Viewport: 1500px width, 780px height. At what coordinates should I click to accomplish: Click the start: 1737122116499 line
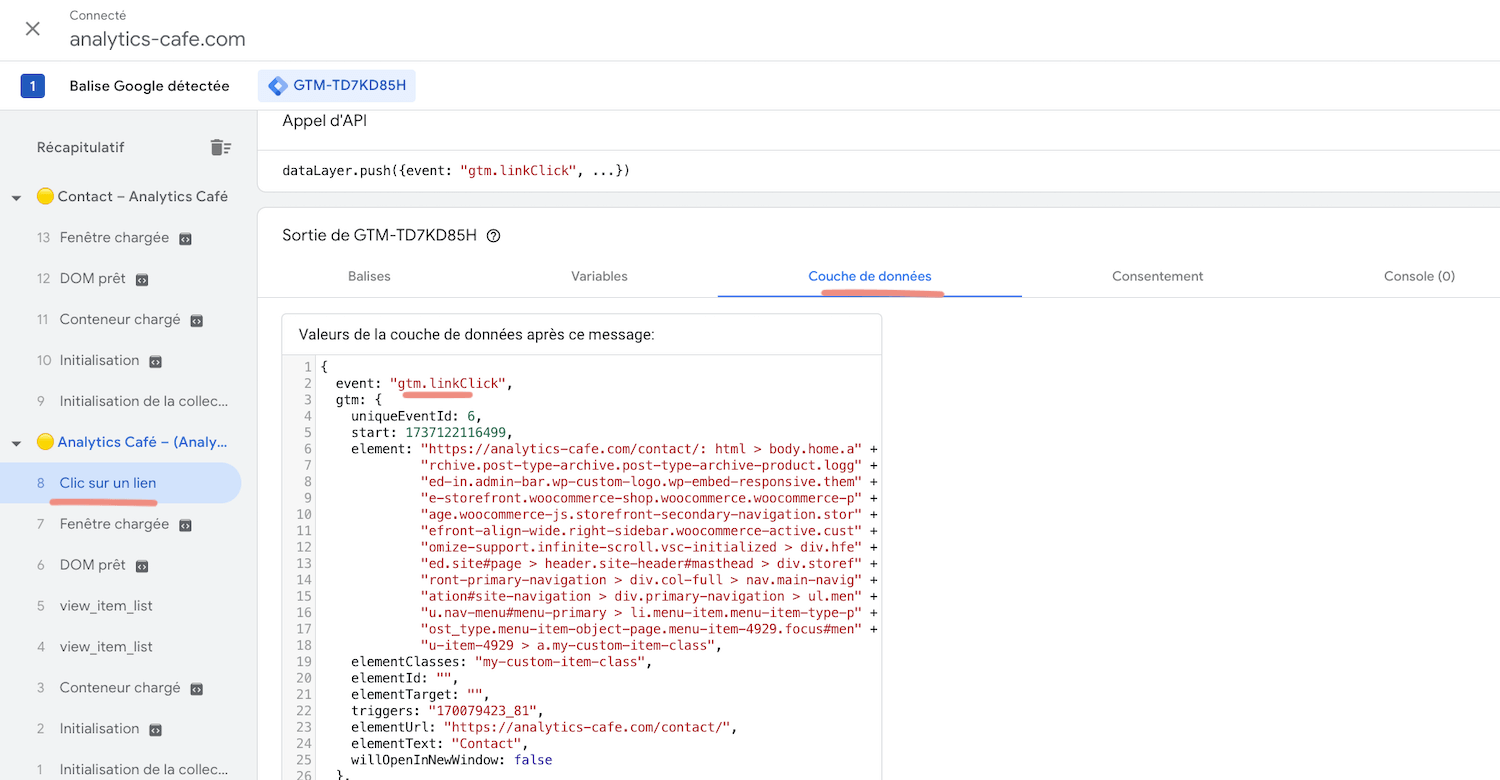(x=432, y=432)
